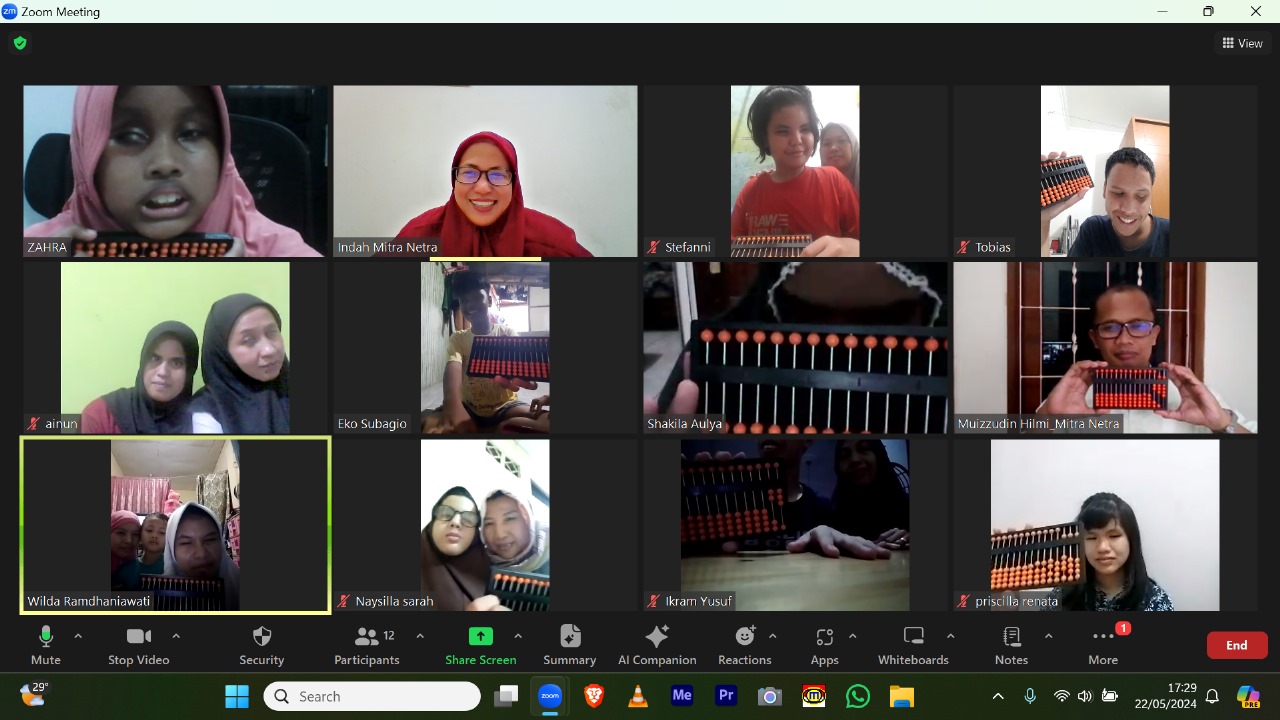Image resolution: width=1280 pixels, height=720 pixels.
Task: Click the meeting Summary icon
Action: (x=570, y=645)
